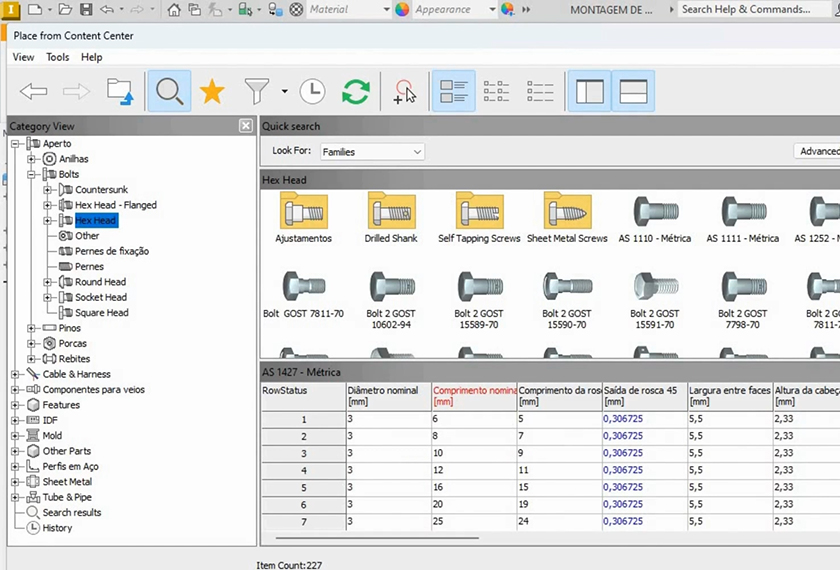Open the Help menu

[92, 57]
